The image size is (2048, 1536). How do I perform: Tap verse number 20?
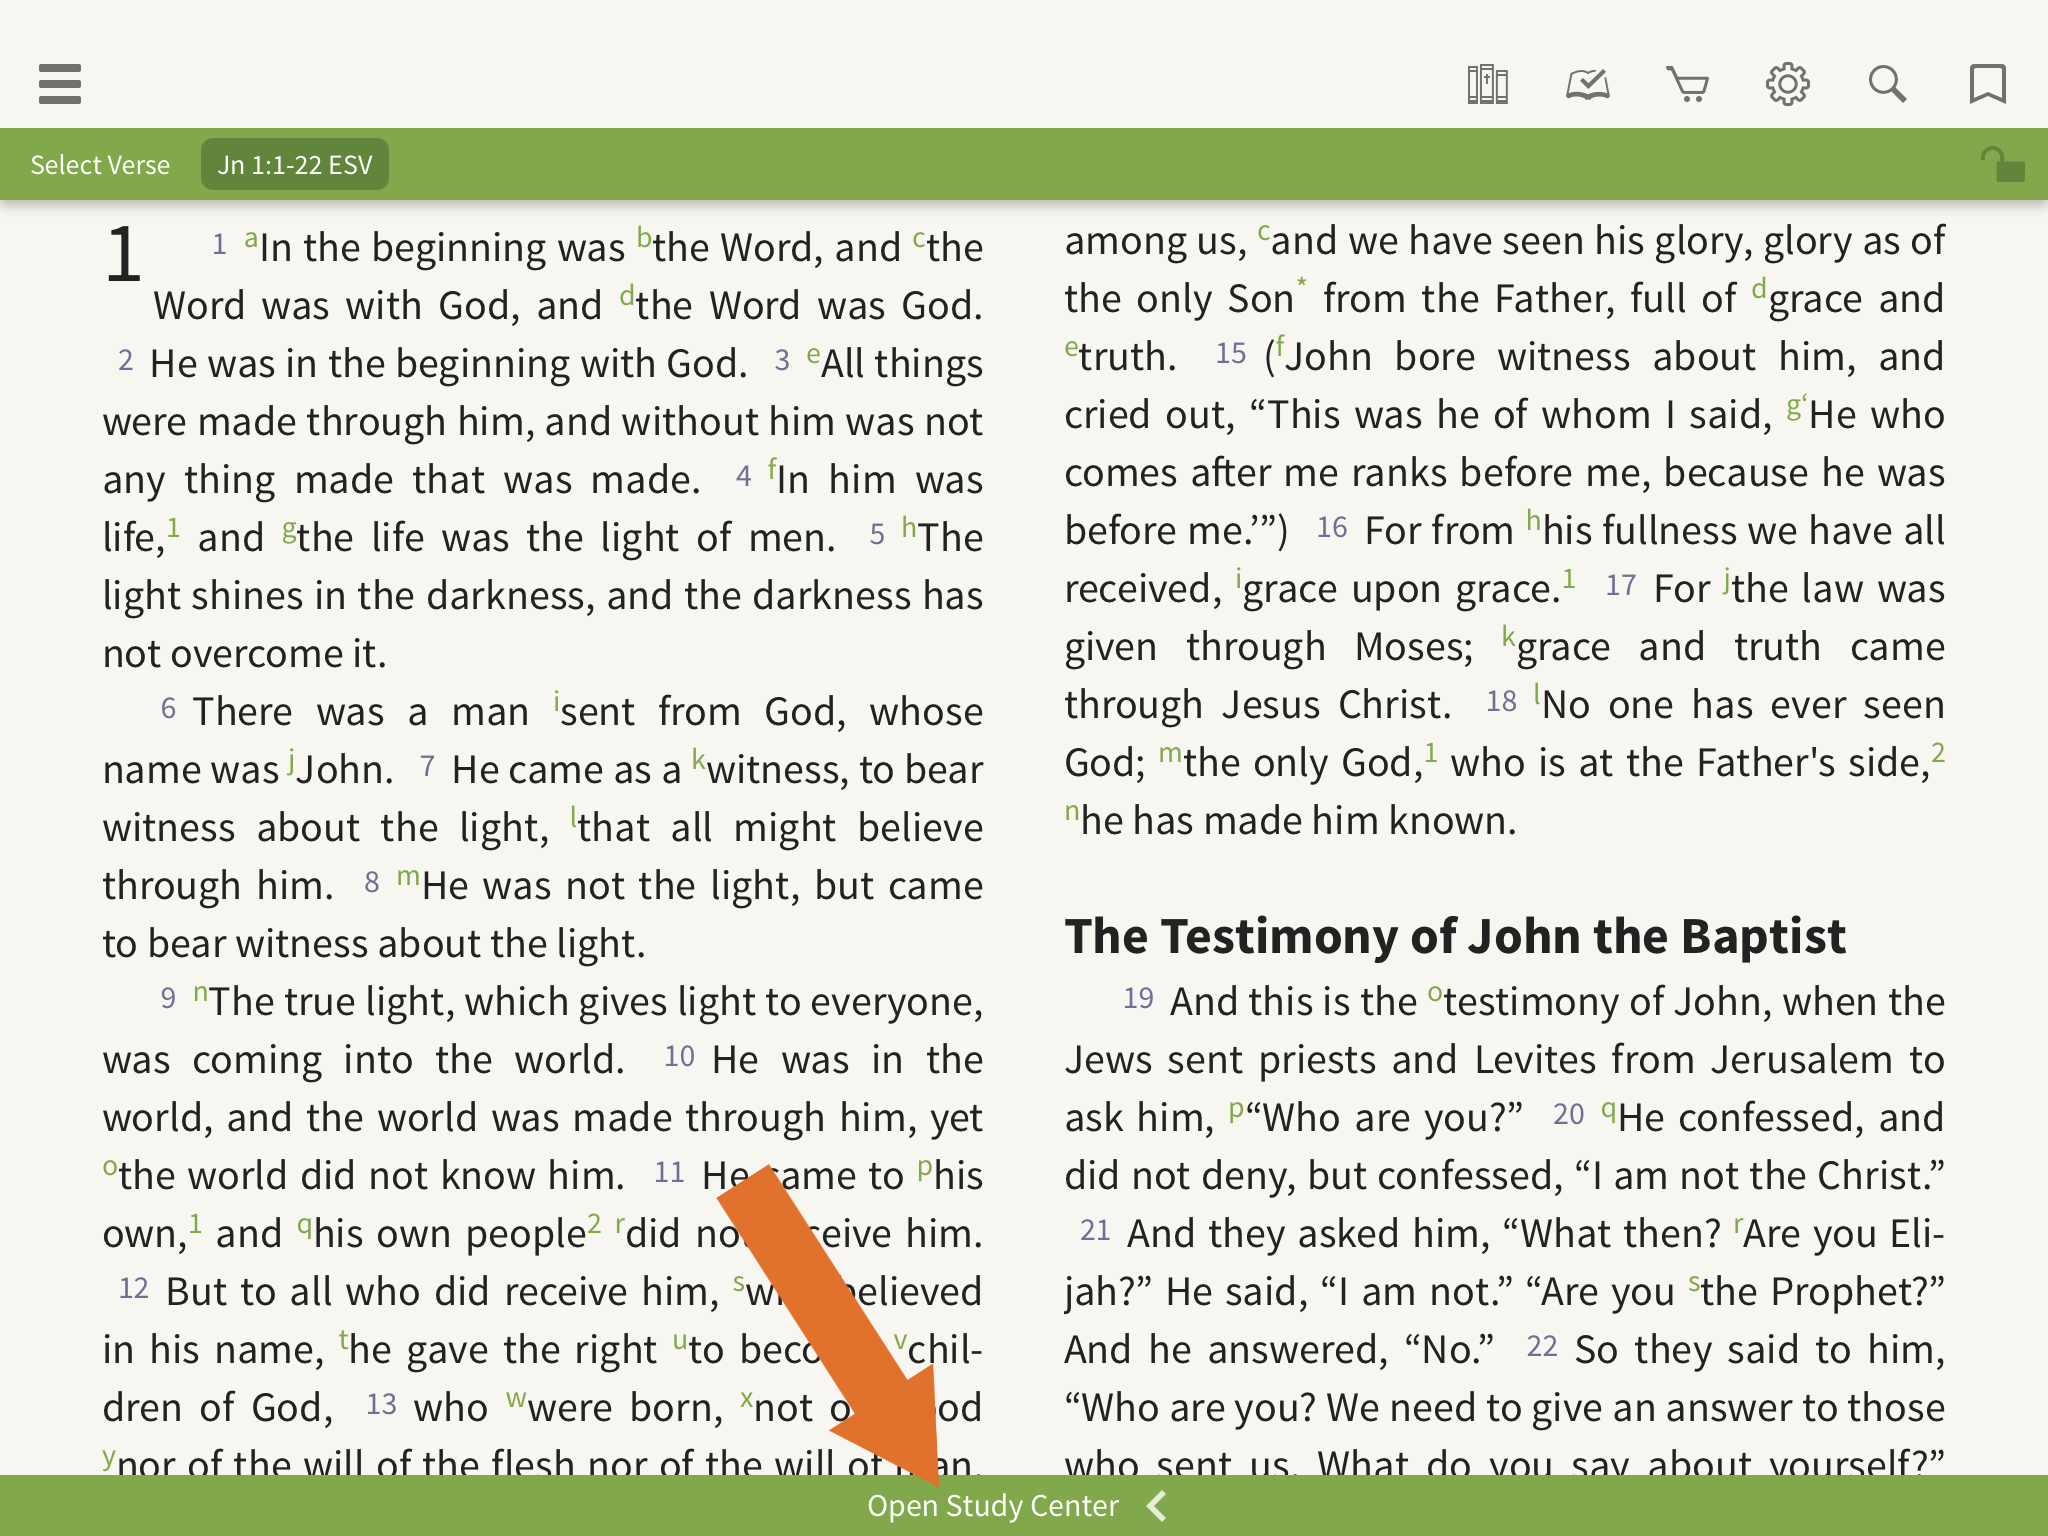coord(1569,1114)
